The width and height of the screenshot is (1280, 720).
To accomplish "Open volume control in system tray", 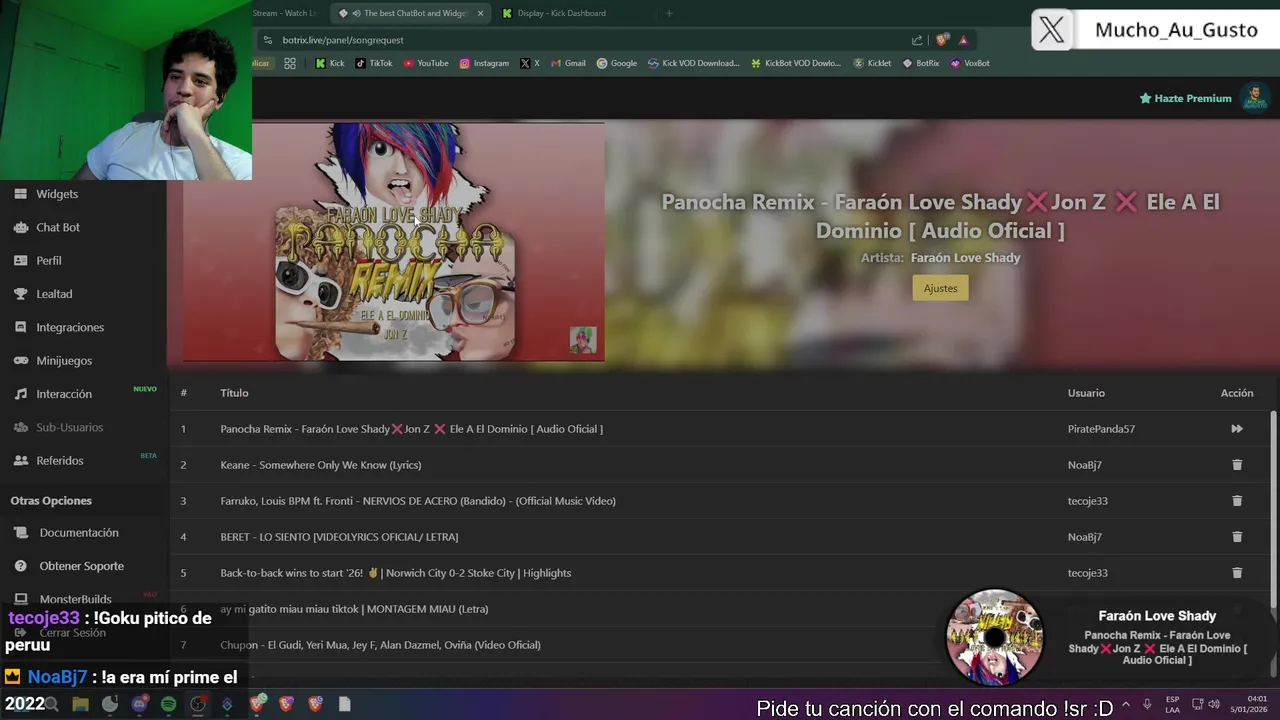I will [x=1213, y=704].
